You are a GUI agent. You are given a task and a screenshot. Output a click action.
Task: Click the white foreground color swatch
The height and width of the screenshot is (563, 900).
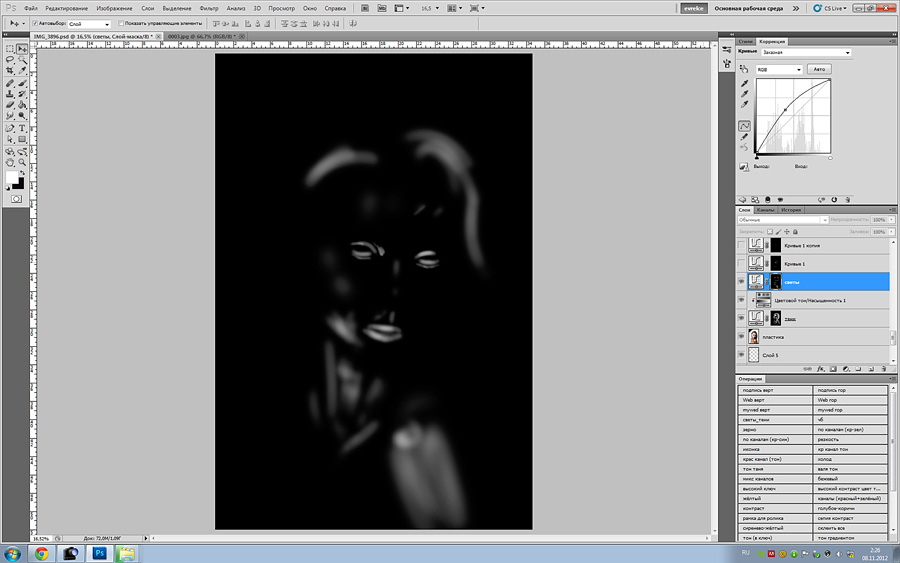click(11, 177)
